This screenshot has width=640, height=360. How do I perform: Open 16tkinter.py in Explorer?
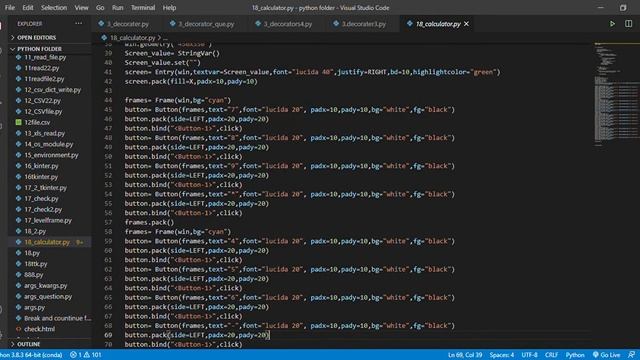(x=41, y=177)
